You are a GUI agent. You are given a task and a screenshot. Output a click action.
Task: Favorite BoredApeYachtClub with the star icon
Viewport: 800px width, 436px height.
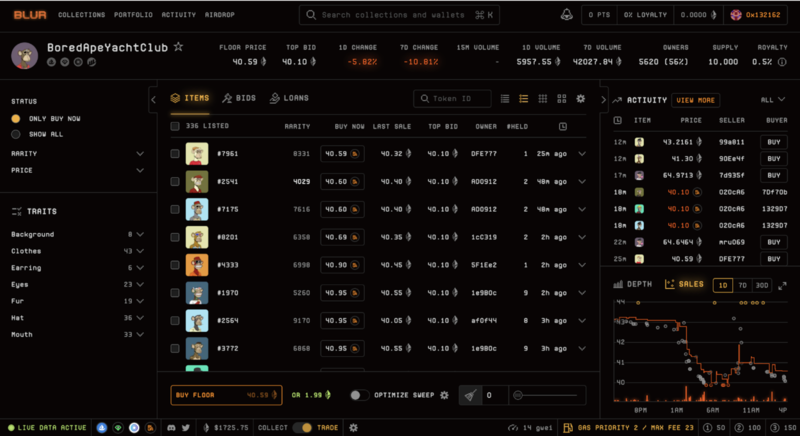pyautogui.click(x=178, y=47)
